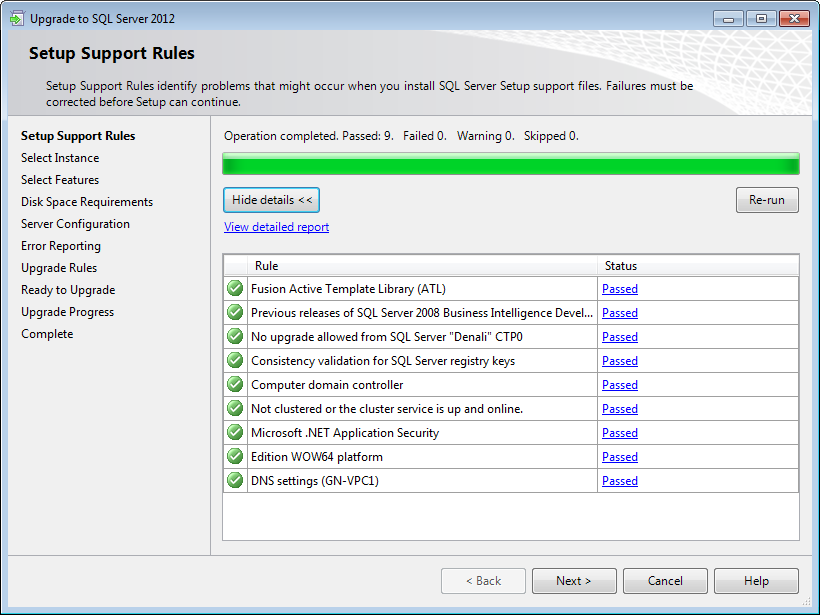Click the check icon for Computer domain controller
The height and width of the screenshot is (615, 820).
click(x=235, y=384)
